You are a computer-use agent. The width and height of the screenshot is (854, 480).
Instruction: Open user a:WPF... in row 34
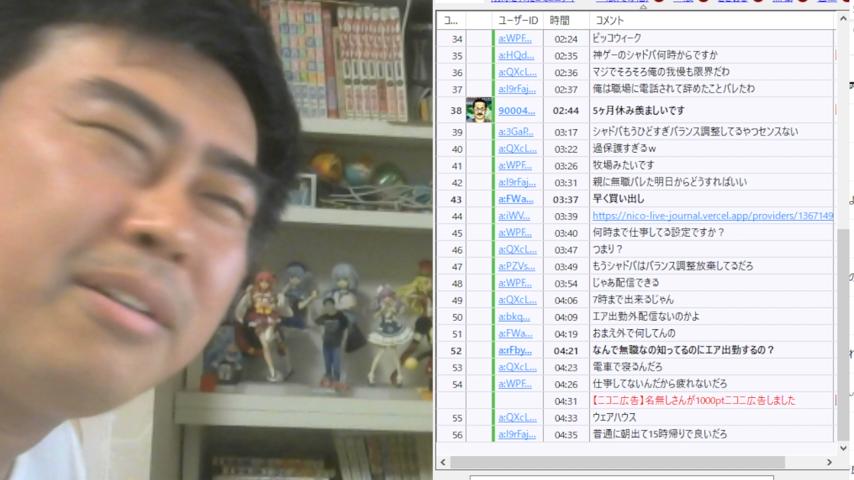[x=515, y=38]
